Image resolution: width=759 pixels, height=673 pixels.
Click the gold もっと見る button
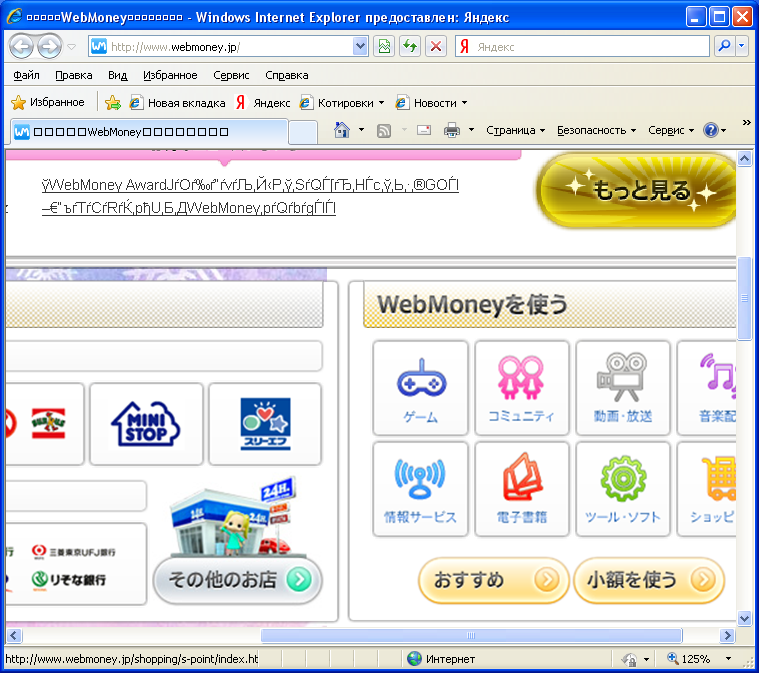coord(637,190)
